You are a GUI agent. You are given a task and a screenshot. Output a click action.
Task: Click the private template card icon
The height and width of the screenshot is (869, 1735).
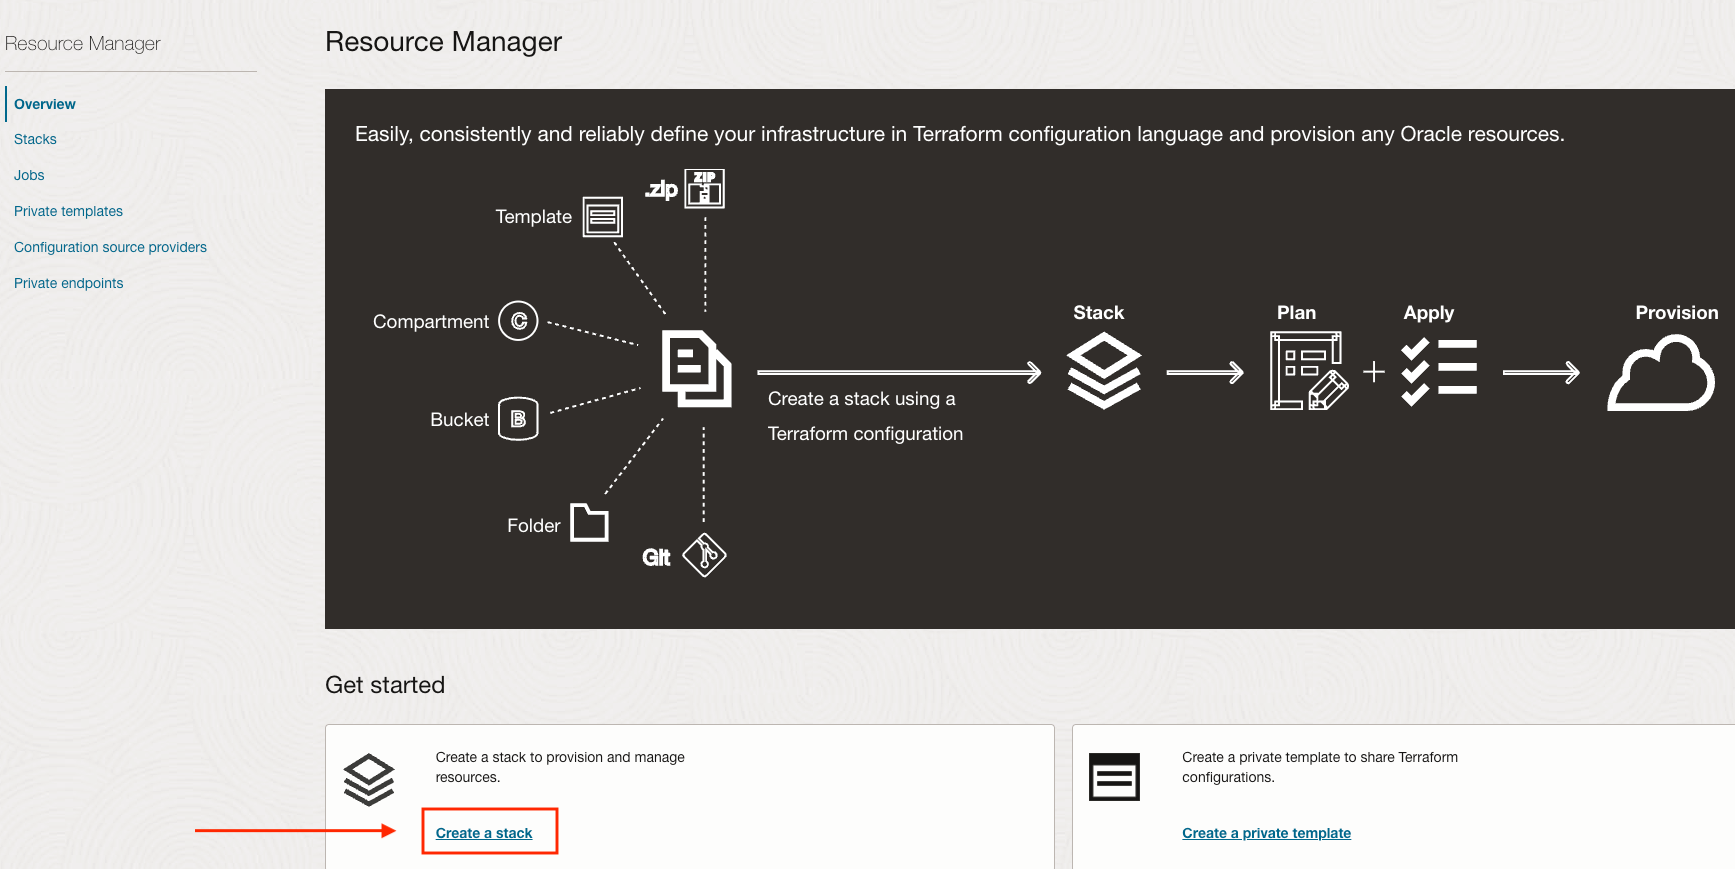pyautogui.click(x=1114, y=777)
